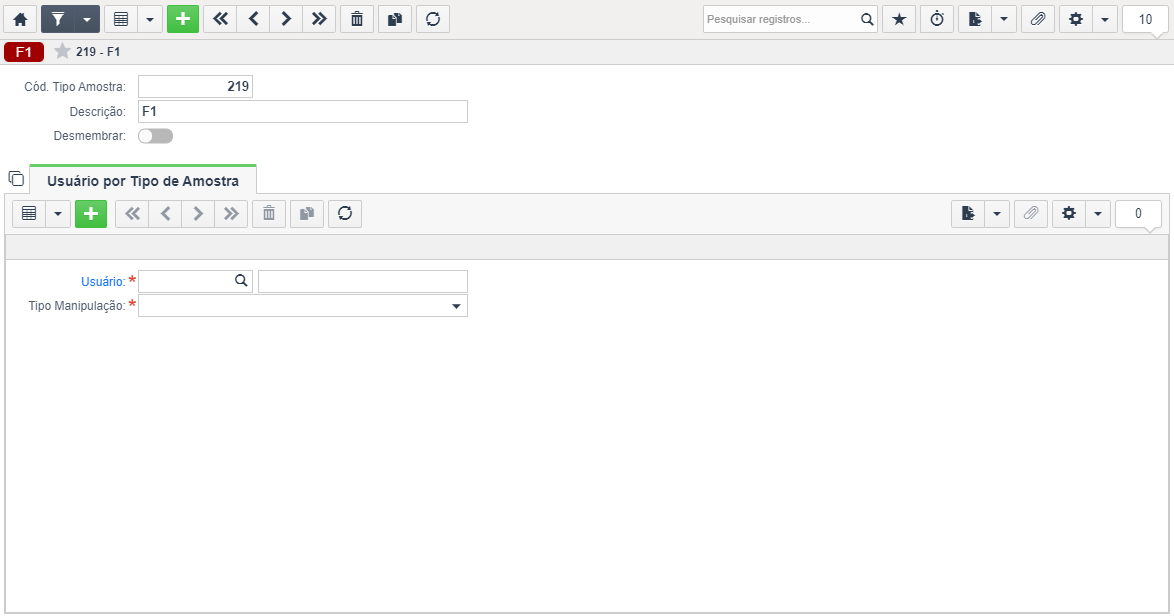Add a new record with top green plus
Screen dimensions: 1174x616
click(183, 19)
